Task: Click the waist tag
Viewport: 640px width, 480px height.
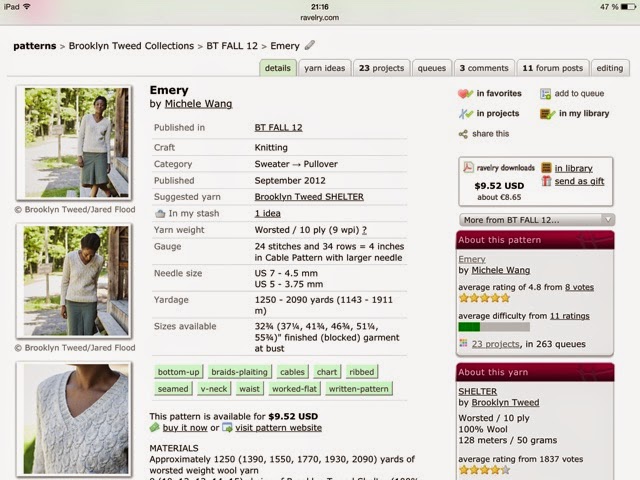Action: coord(249,389)
